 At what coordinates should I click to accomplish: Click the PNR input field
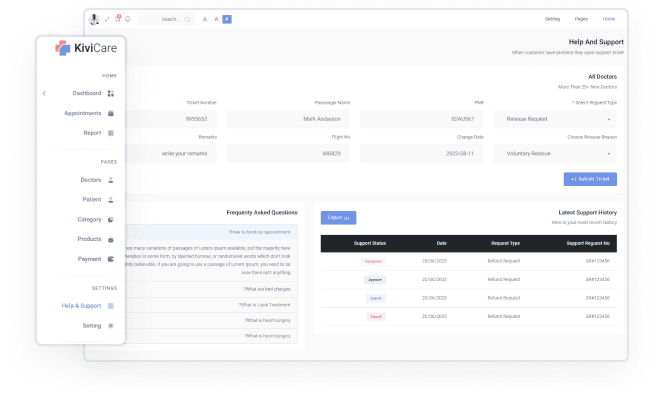pos(421,119)
